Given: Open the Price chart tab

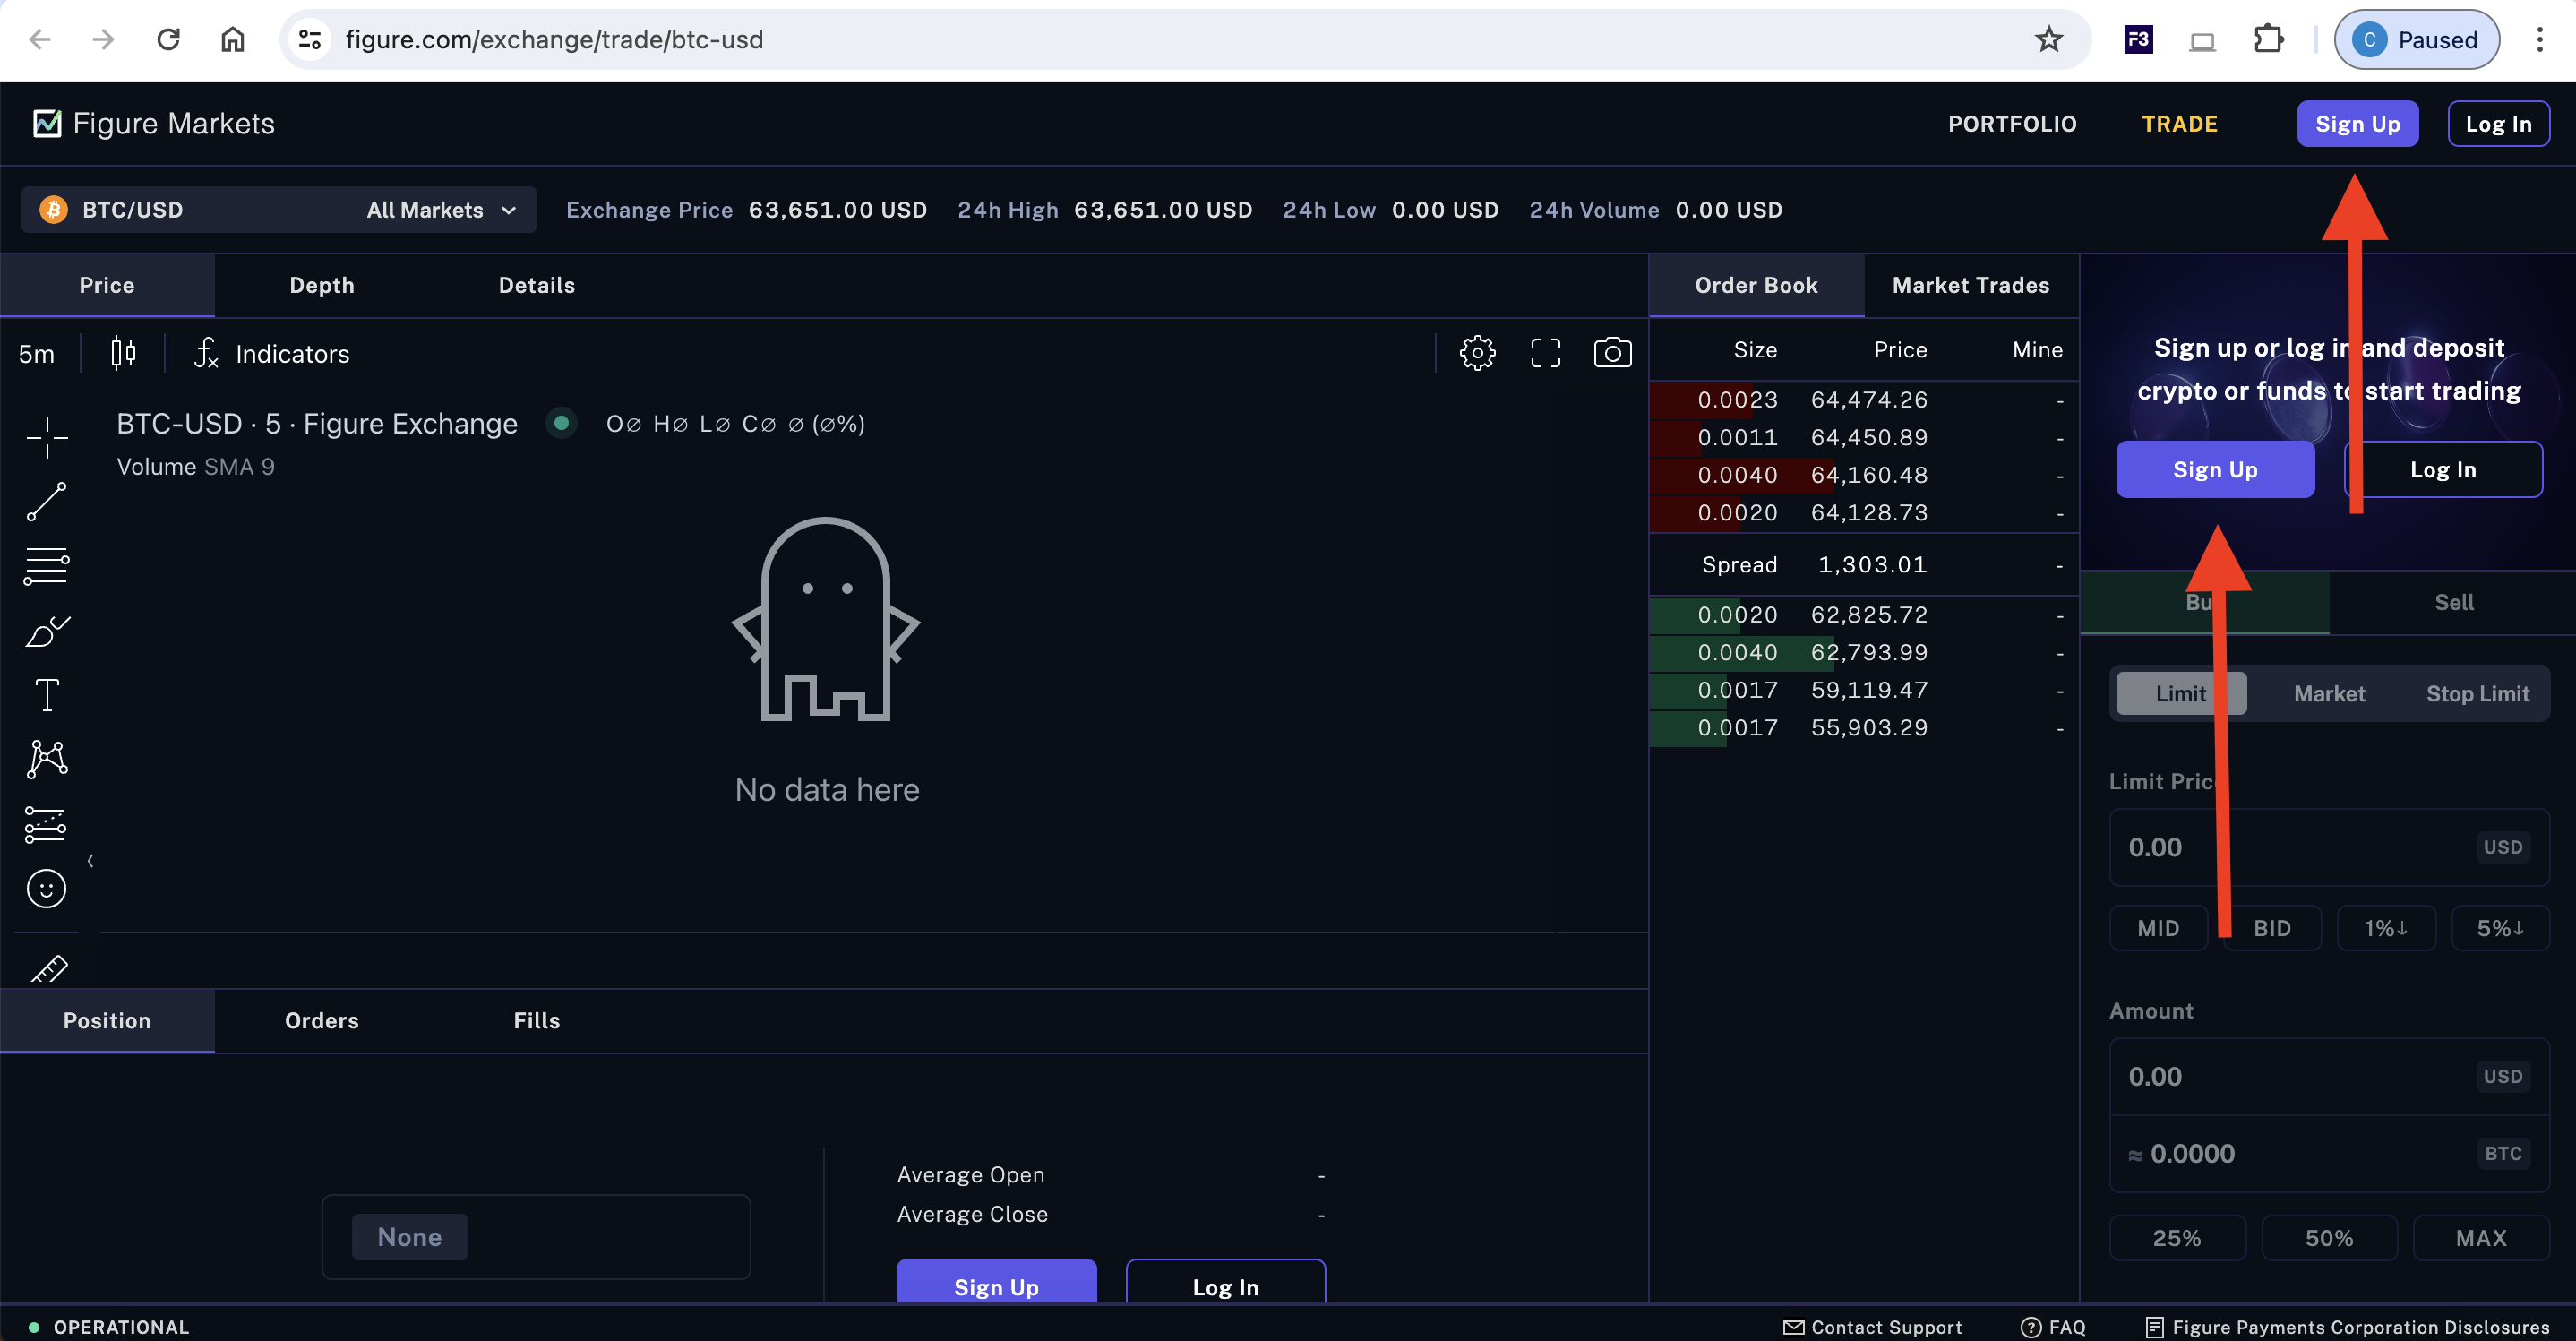Looking at the screenshot, I should point(107,285).
